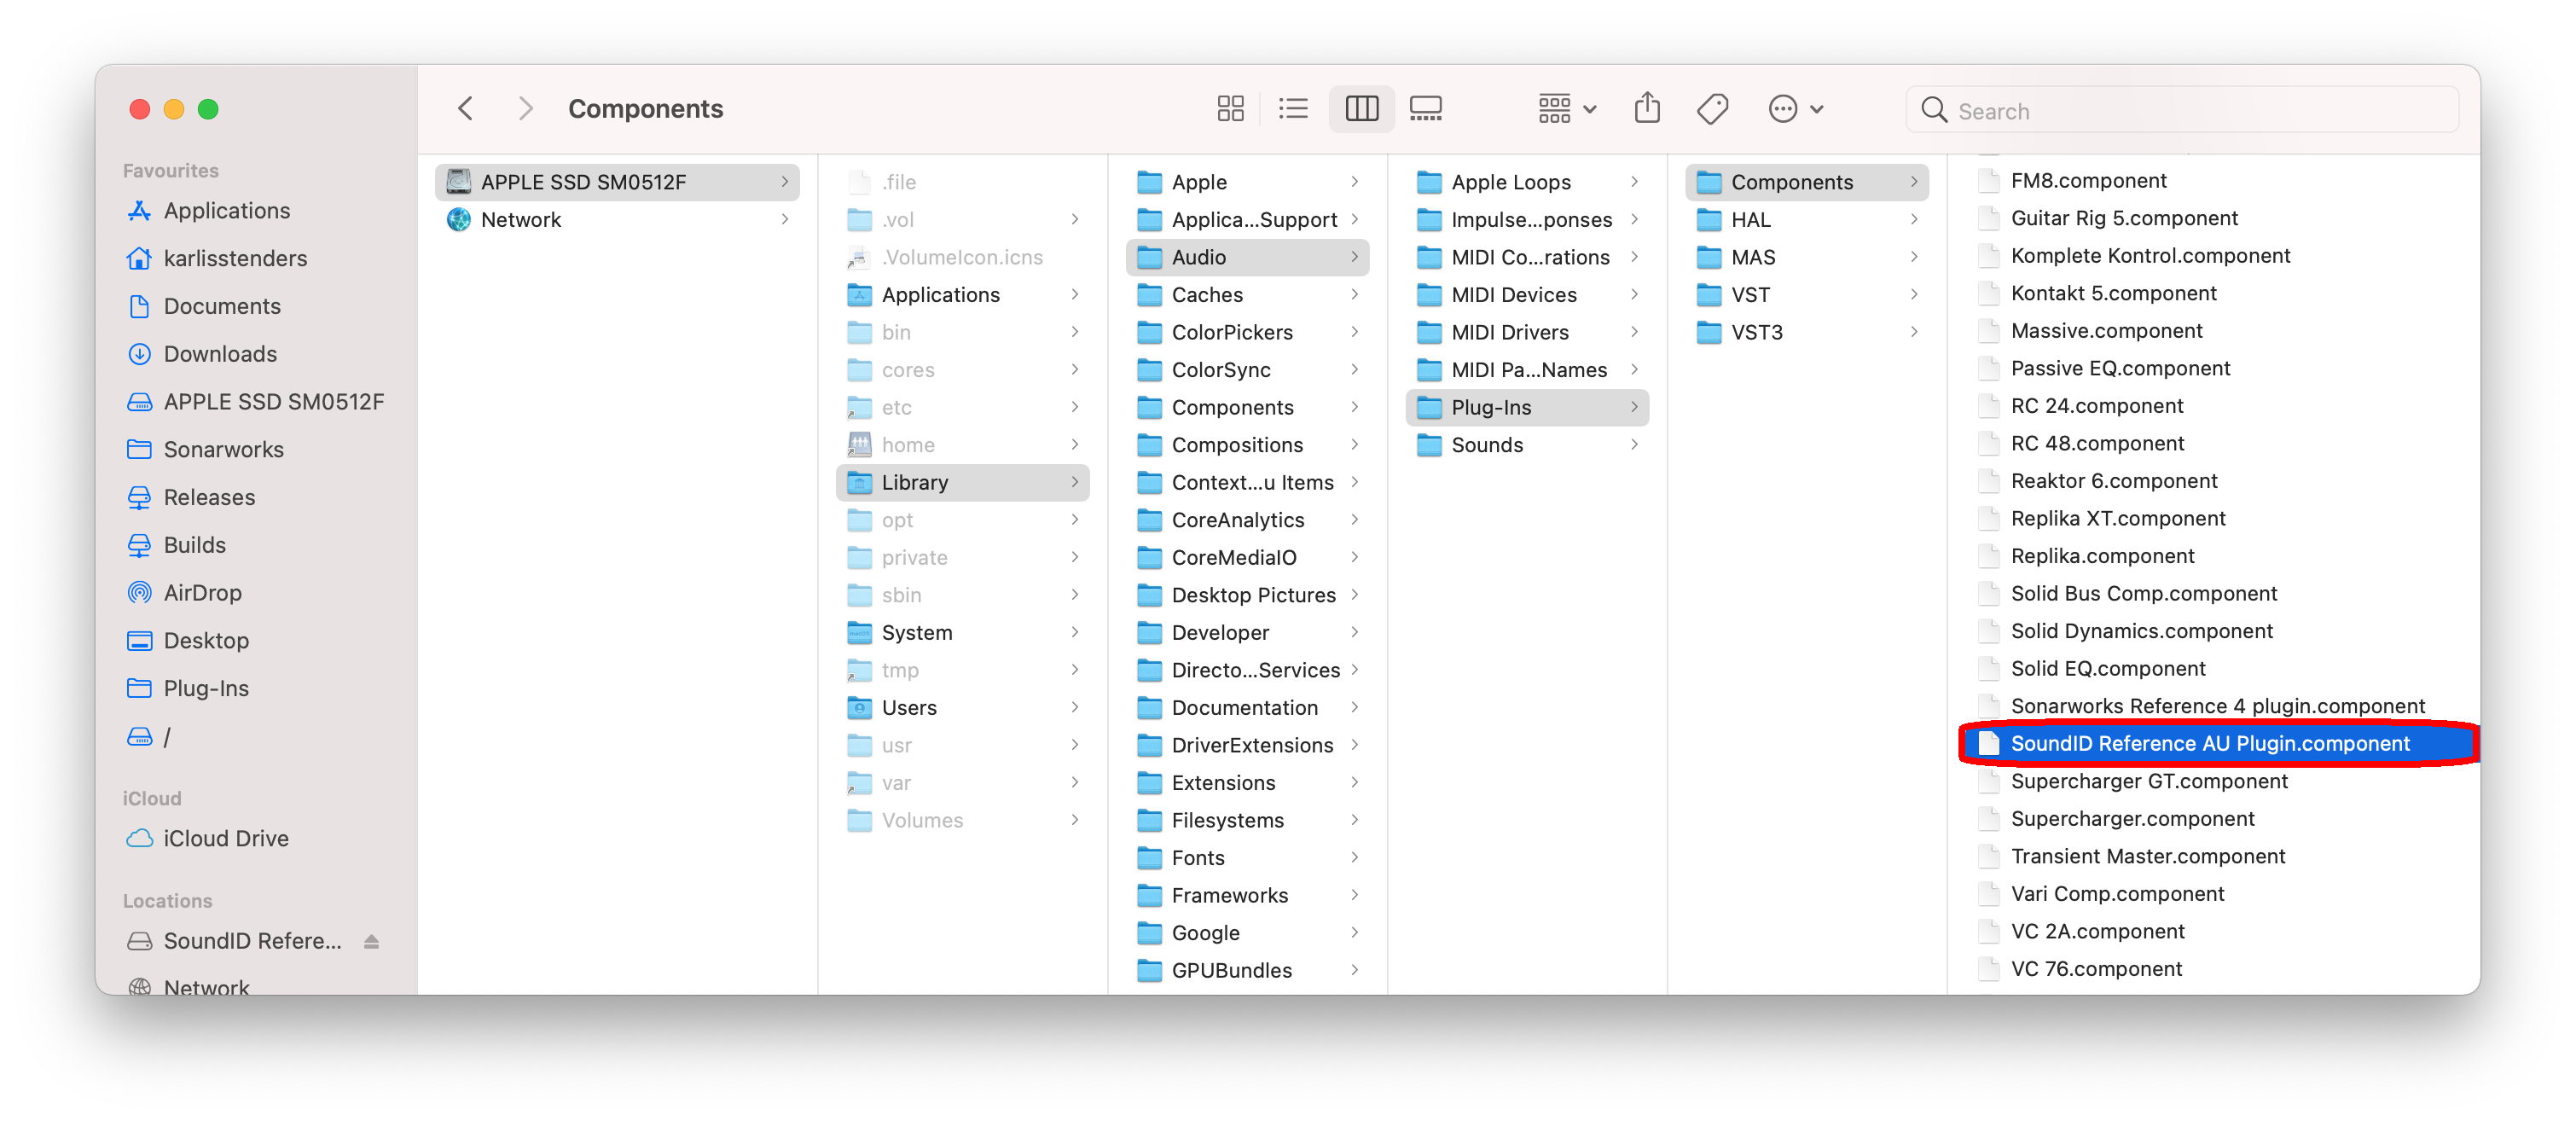Expand the Applications folder chevron in column

click(x=1075, y=295)
